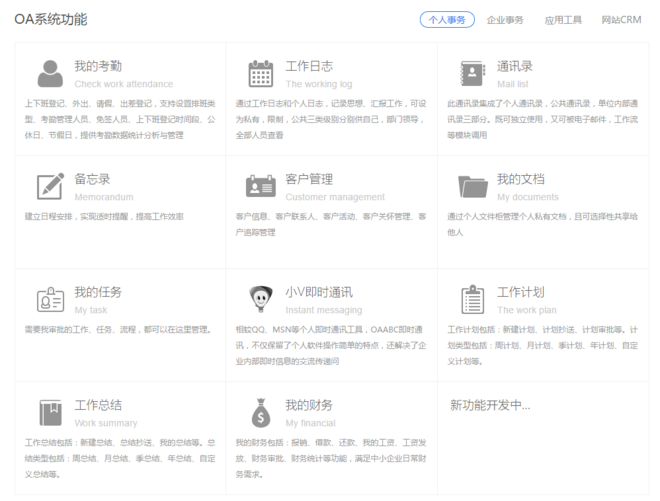Screen dimensions: 660x501
Task: Click the 我的考勤 person icon
Action: [51, 74]
